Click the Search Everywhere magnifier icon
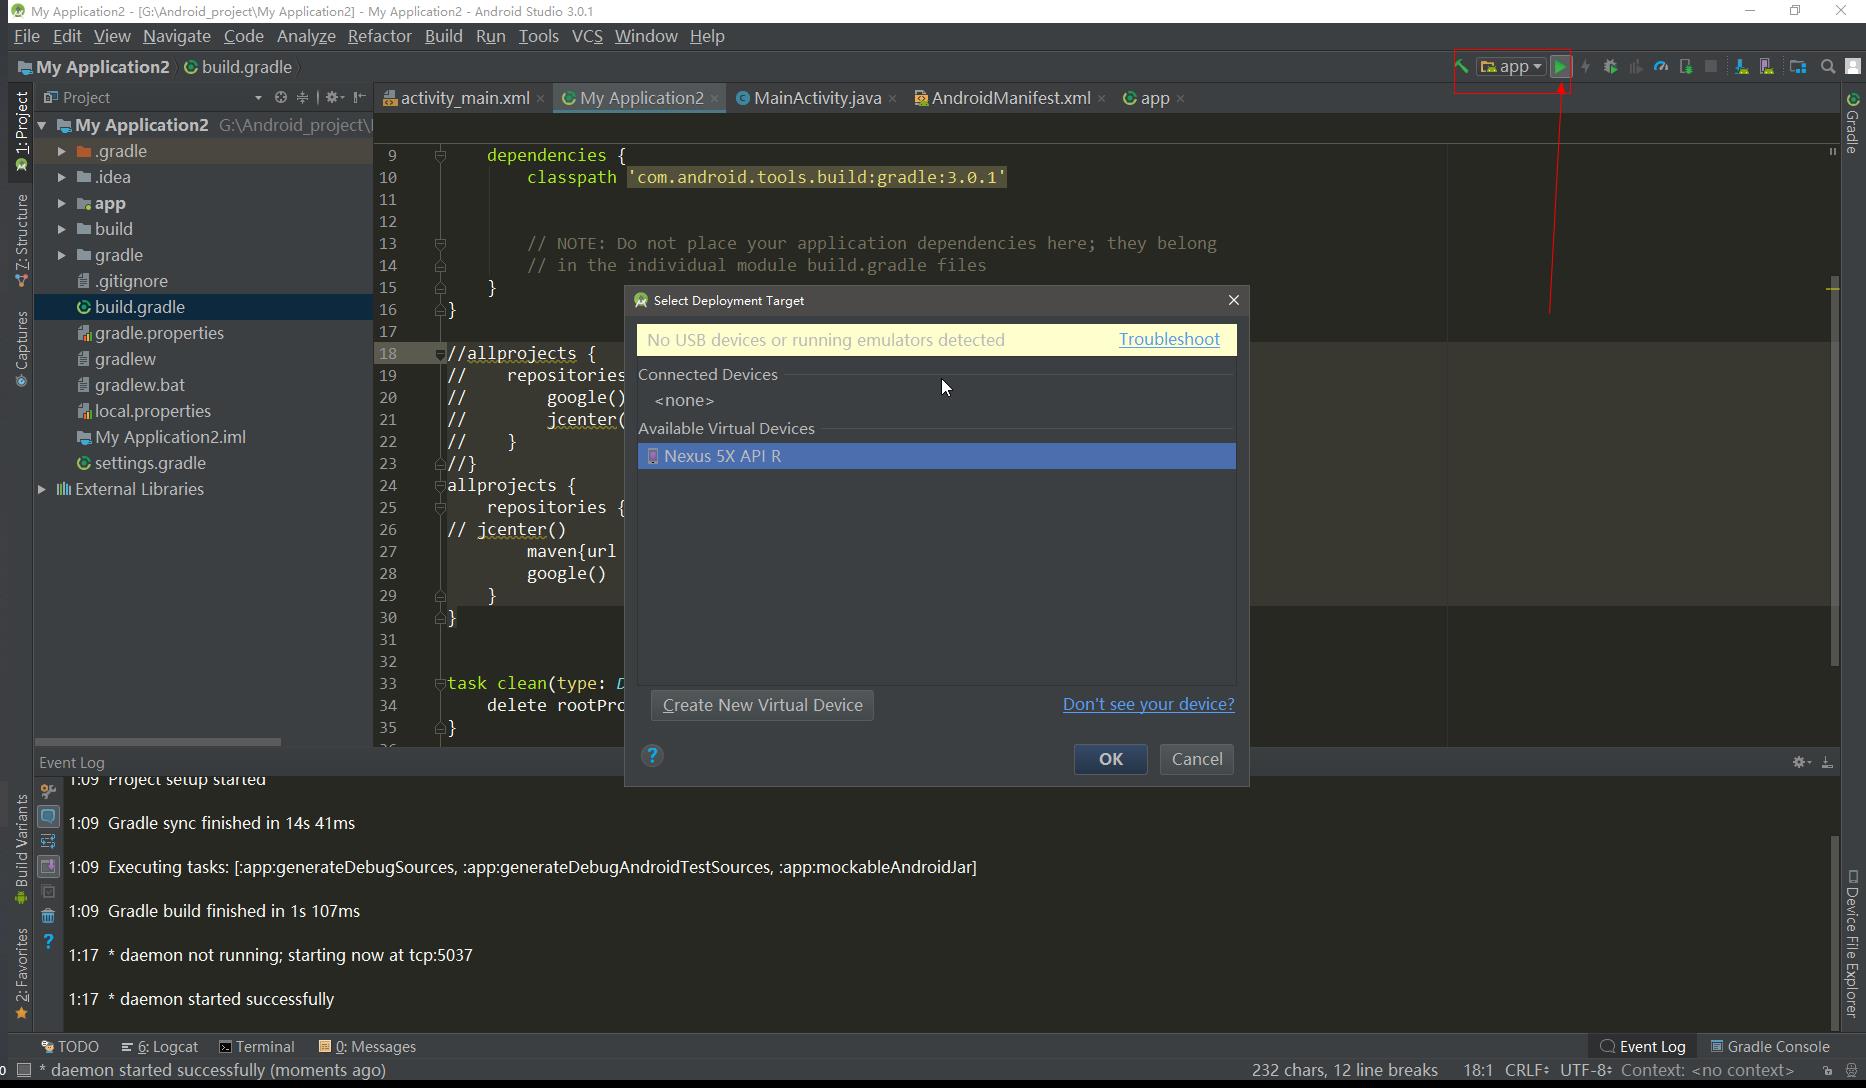1866x1088 pixels. 1828,67
